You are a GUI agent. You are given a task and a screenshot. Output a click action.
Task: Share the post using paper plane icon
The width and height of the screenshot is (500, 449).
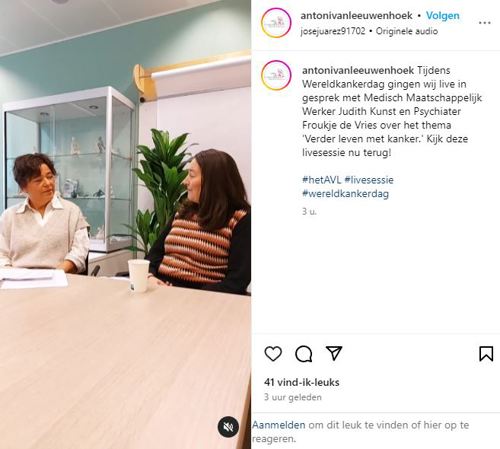tap(334, 353)
